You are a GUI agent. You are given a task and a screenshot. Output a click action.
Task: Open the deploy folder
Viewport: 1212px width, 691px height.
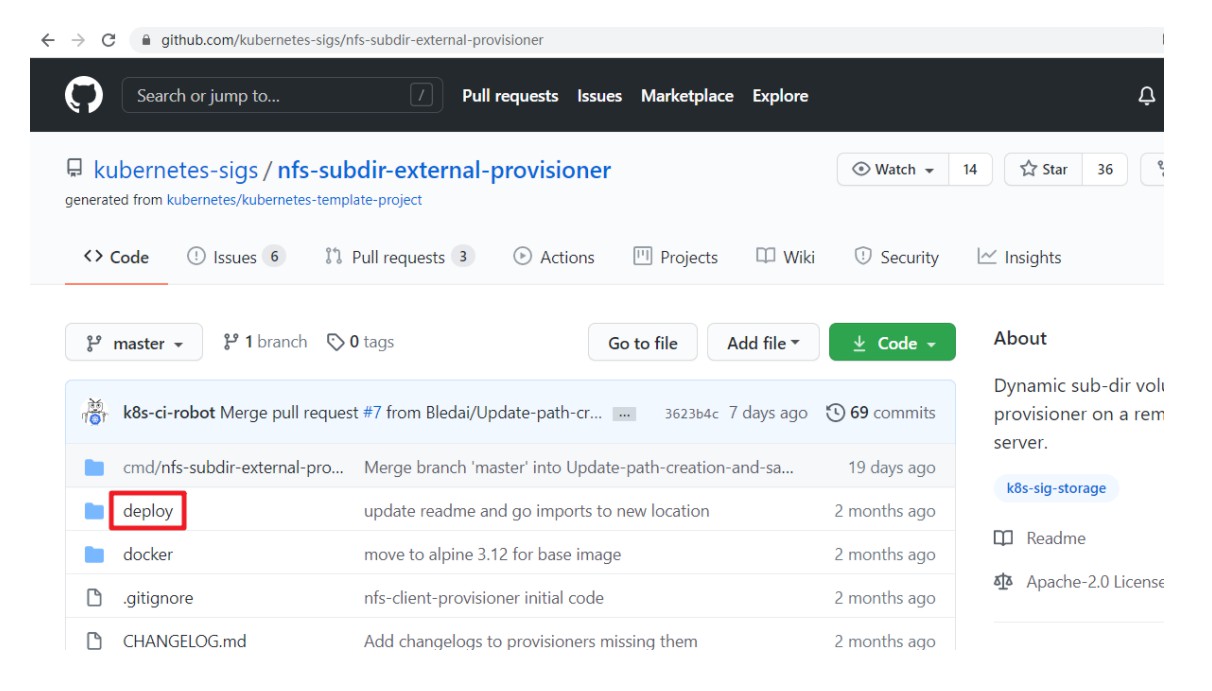(148, 511)
